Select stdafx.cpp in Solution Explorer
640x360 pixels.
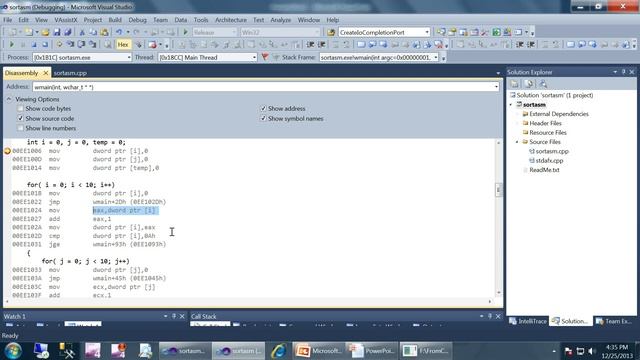tap(549, 160)
